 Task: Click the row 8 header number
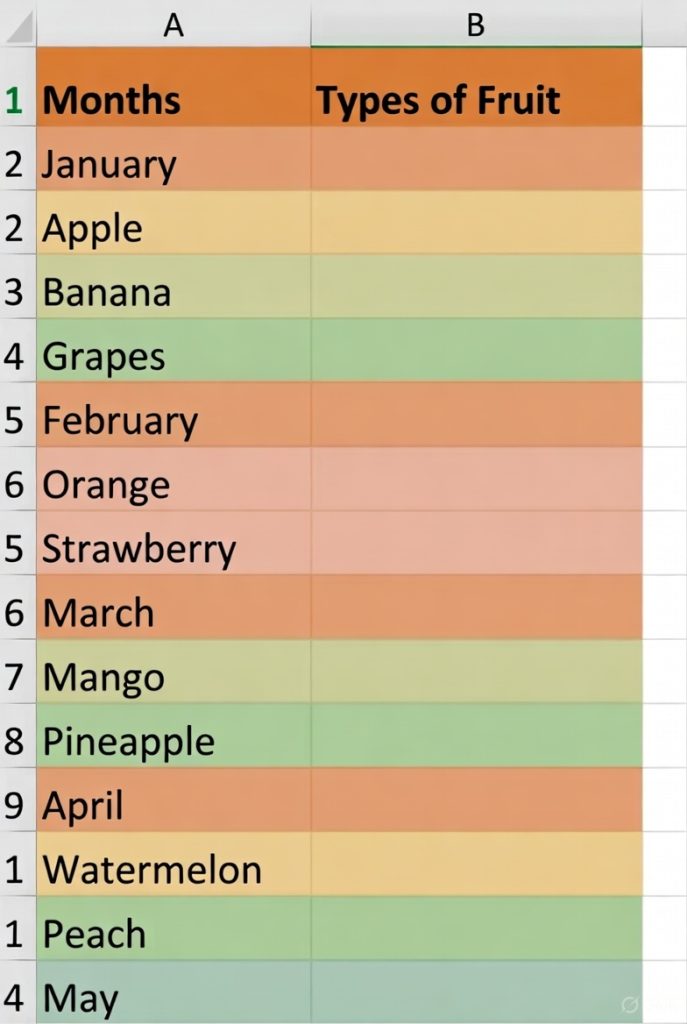[14, 741]
